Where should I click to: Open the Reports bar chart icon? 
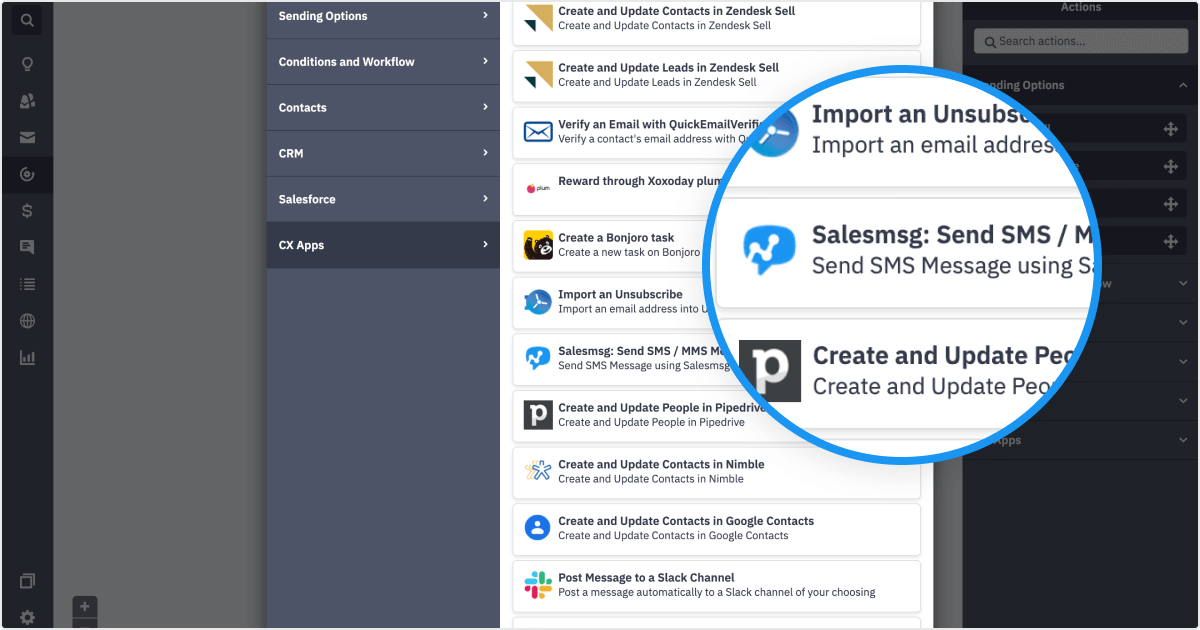pyautogui.click(x=27, y=357)
